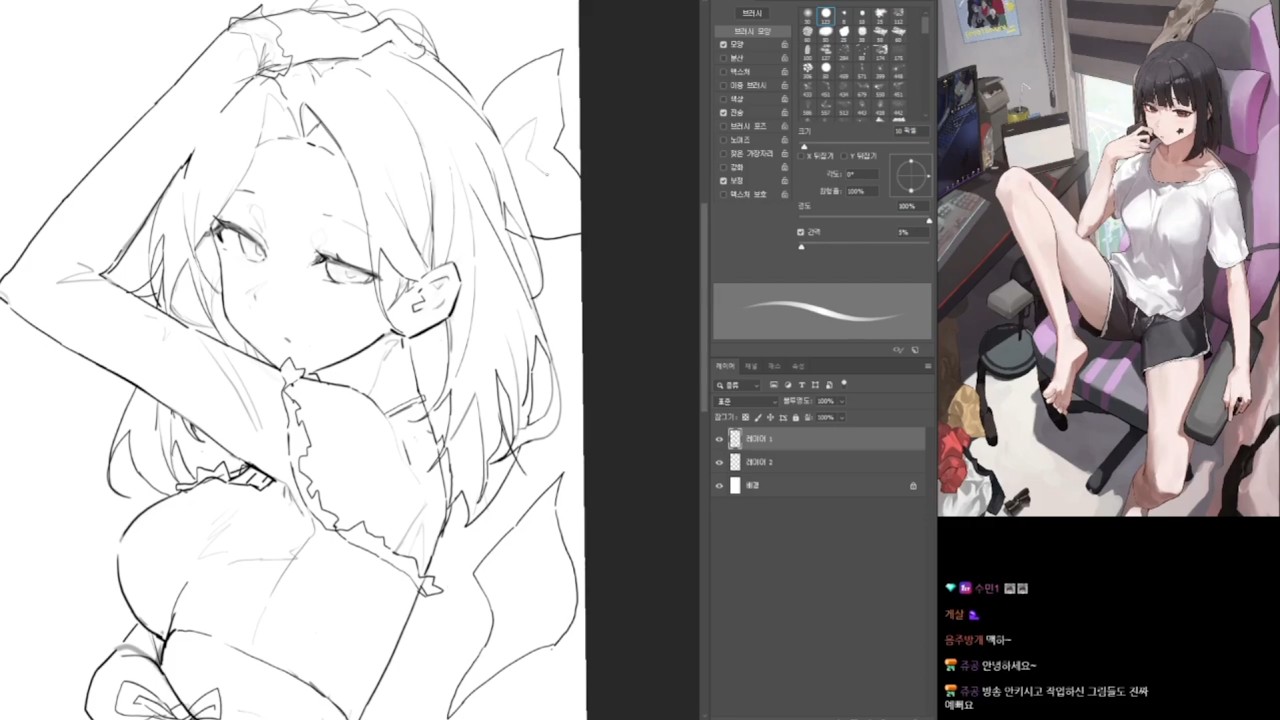Select the 284 size brush preset
The image size is (1280, 720).
(843, 52)
